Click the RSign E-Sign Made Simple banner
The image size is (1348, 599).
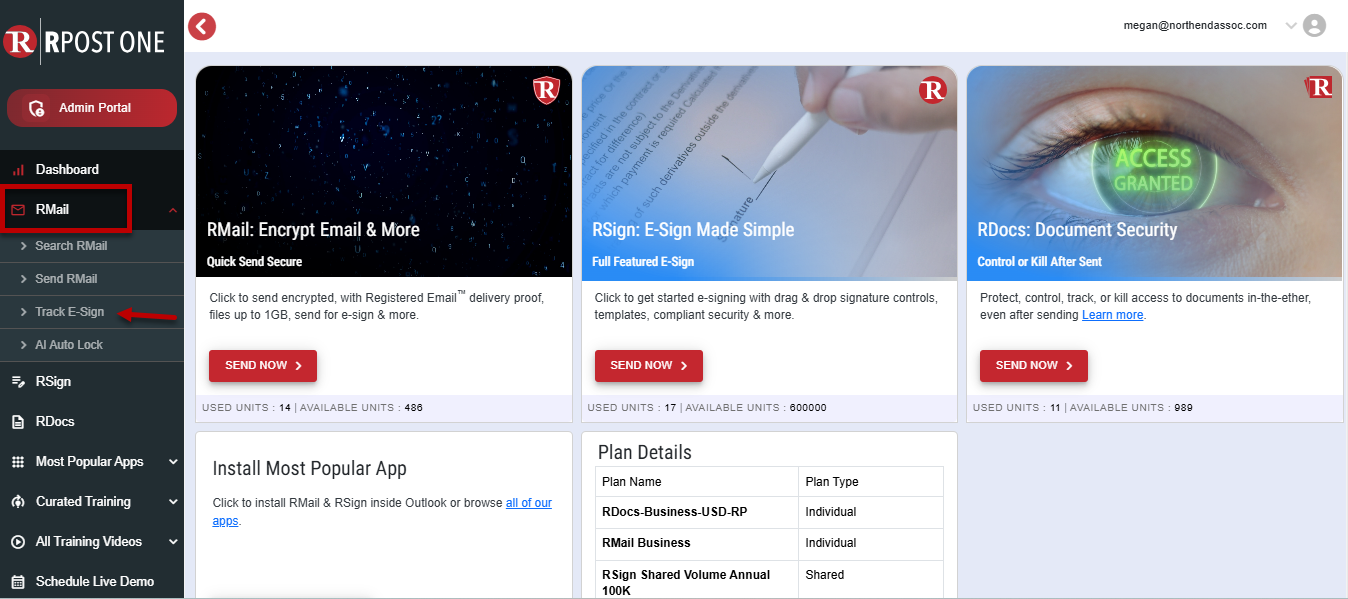pos(769,171)
